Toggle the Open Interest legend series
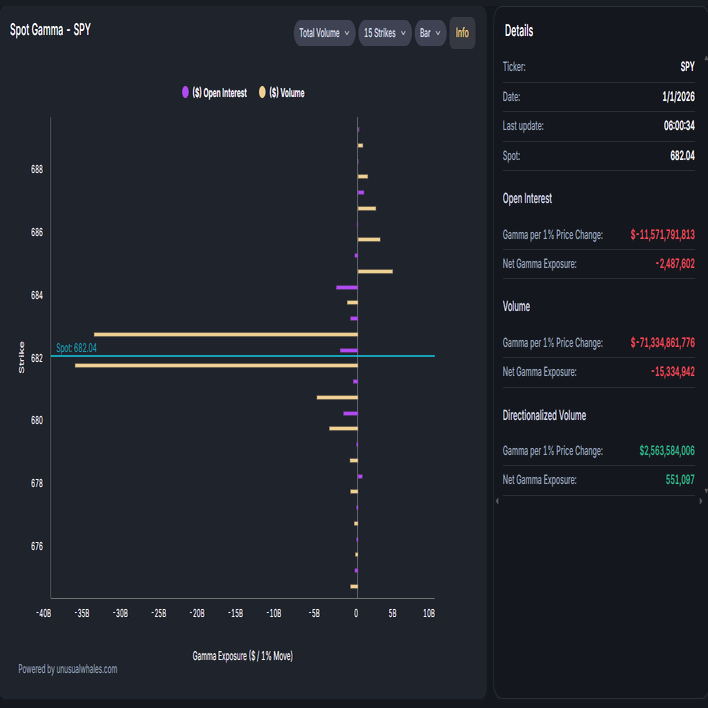This screenshot has width=708, height=708. pos(214,93)
